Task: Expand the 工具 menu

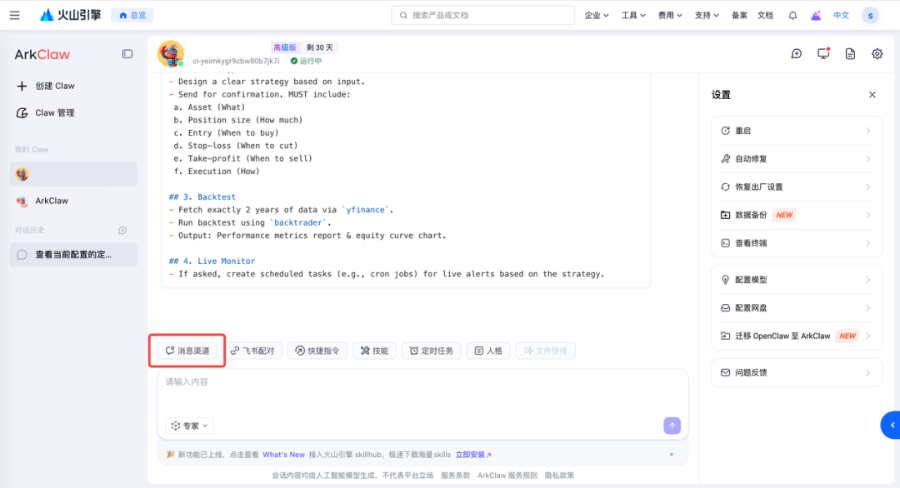Action: 633,16
